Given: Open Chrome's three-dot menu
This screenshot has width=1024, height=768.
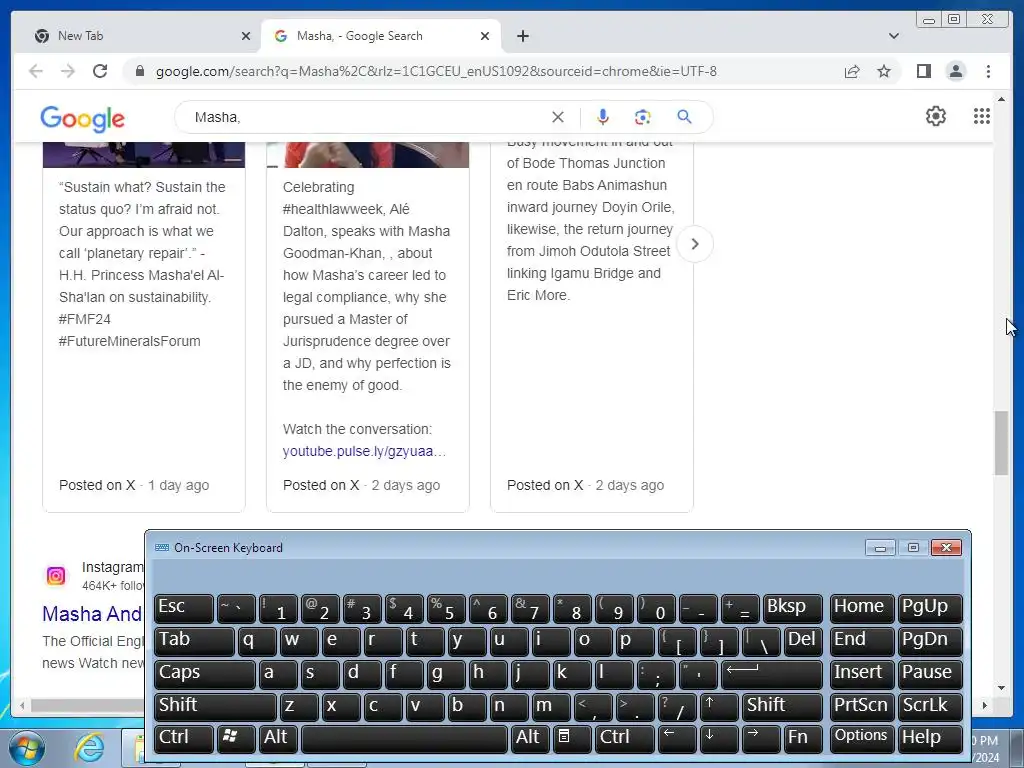Looking at the screenshot, I should point(988,71).
